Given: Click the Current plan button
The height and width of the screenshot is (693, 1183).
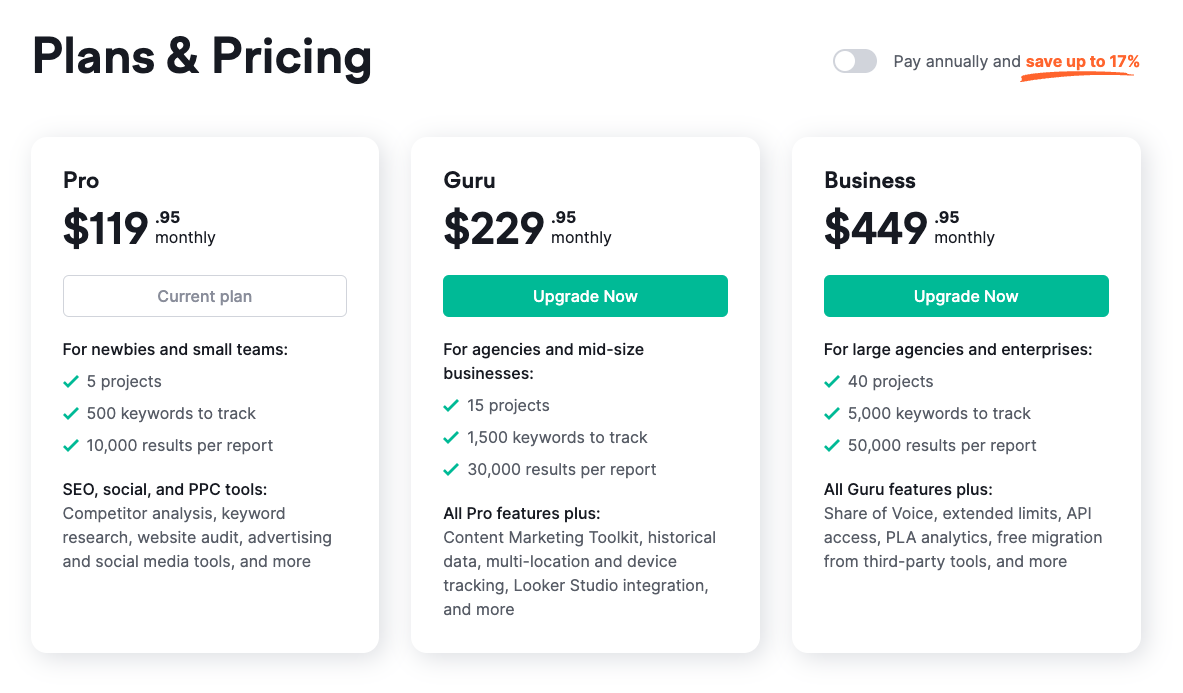Looking at the screenshot, I should click(205, 296).
